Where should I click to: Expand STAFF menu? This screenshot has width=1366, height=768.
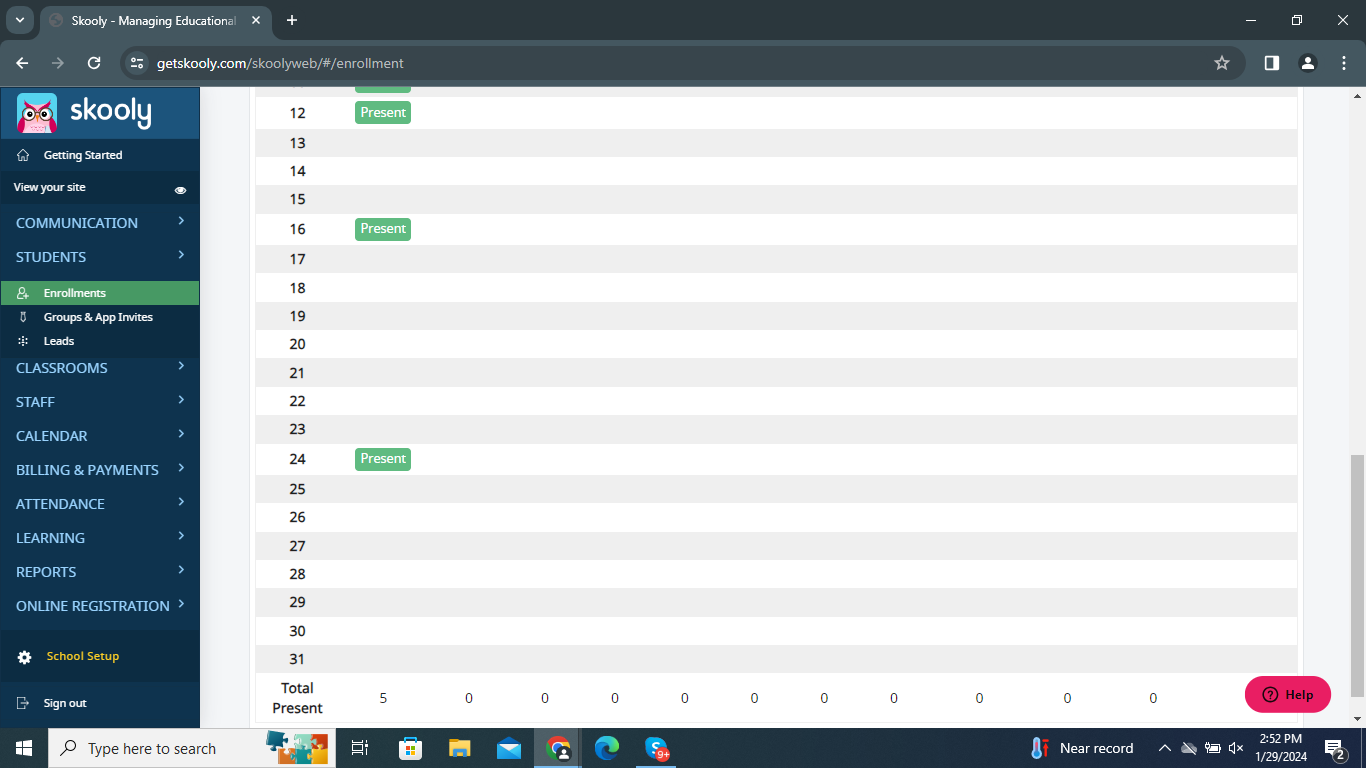[x=100, y=402]
